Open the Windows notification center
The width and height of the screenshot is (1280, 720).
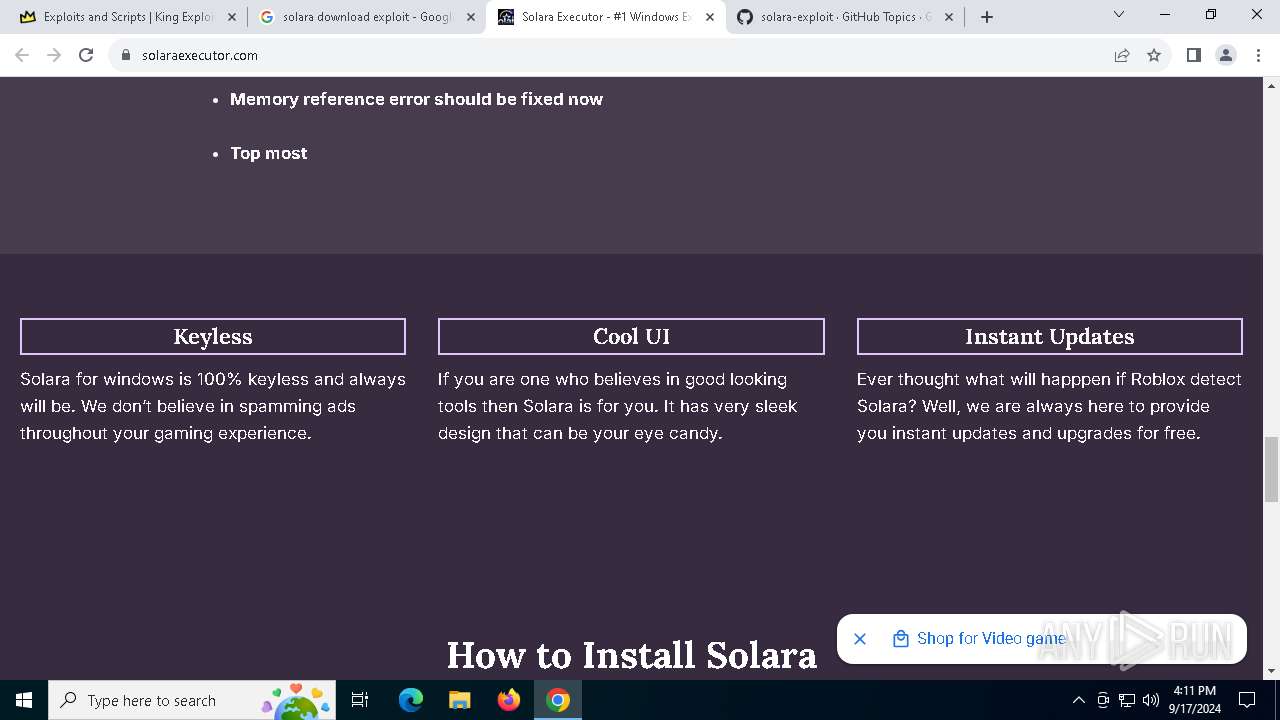pos(1247,700)
